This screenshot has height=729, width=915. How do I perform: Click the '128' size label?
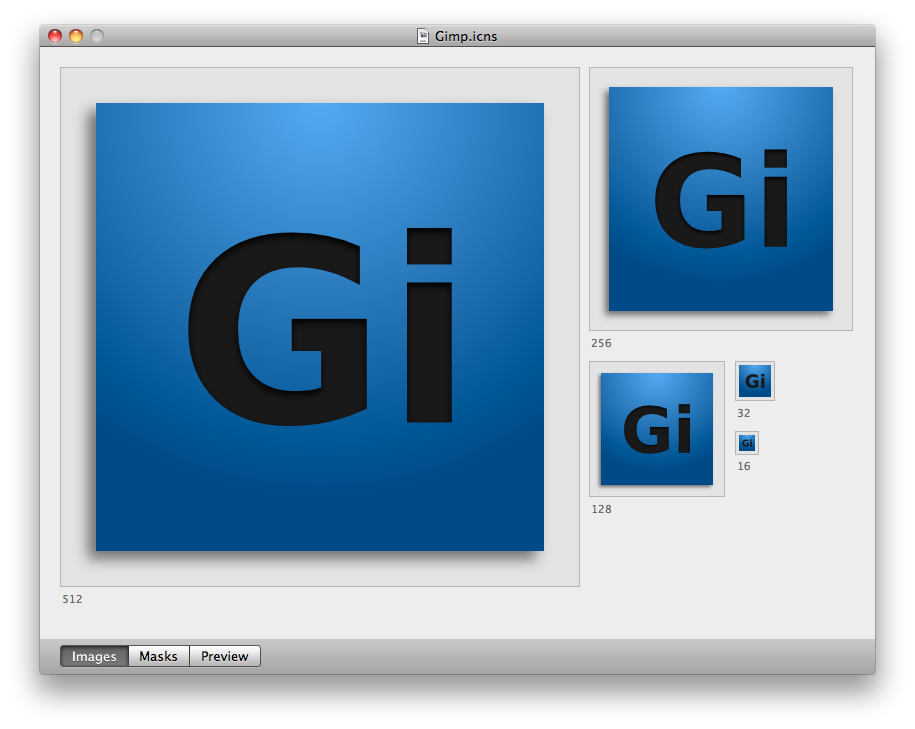tap(600, 509)
